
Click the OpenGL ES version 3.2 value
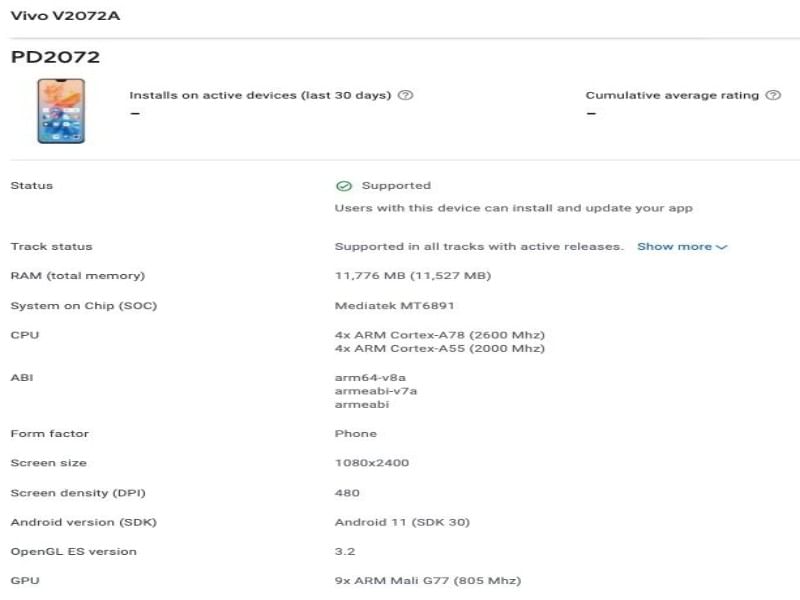(345, 552)
